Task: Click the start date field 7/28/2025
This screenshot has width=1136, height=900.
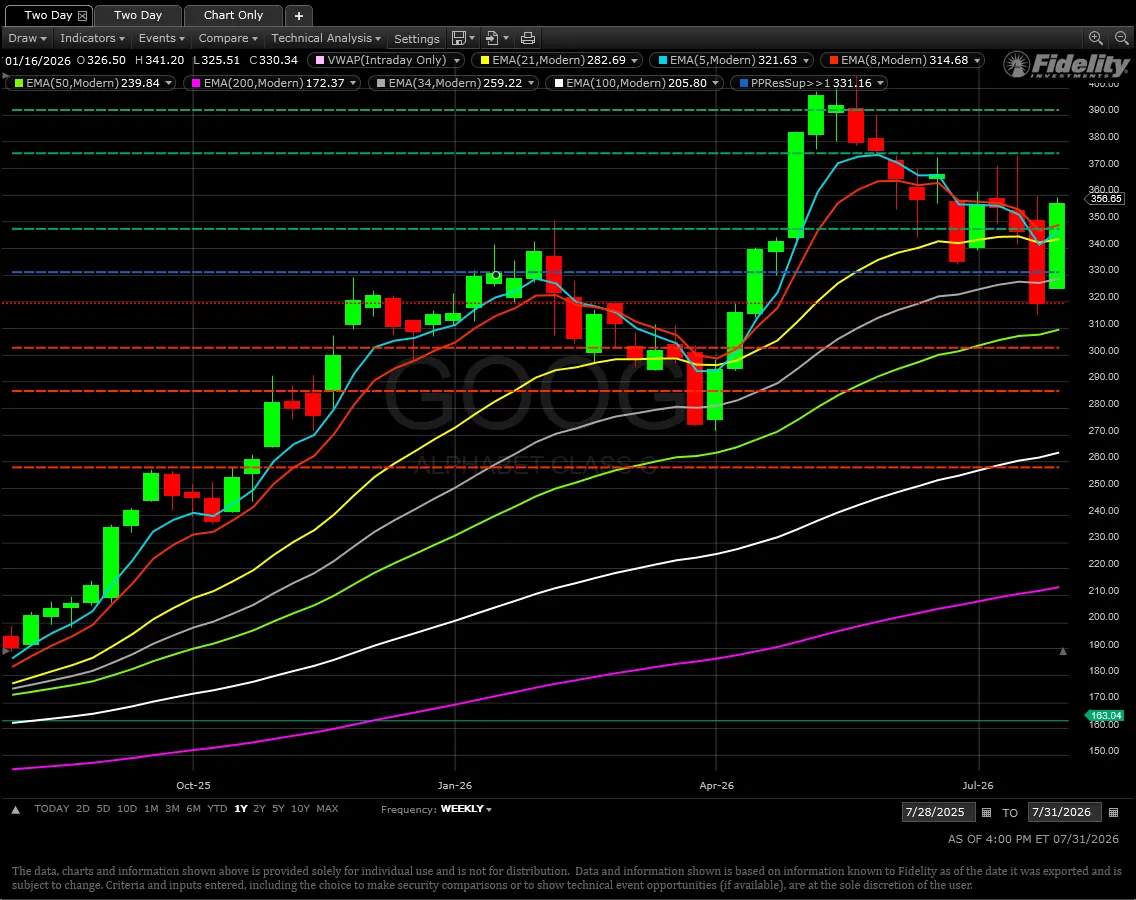Action: pyautogui.click(x=939, y=812)
